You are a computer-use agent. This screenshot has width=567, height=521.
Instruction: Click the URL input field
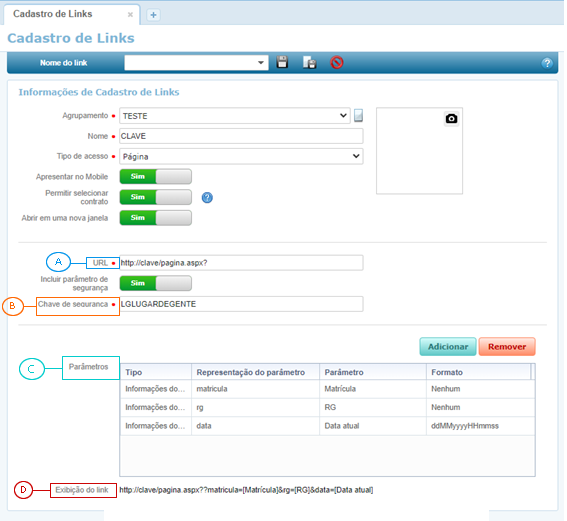pos(241,263)
